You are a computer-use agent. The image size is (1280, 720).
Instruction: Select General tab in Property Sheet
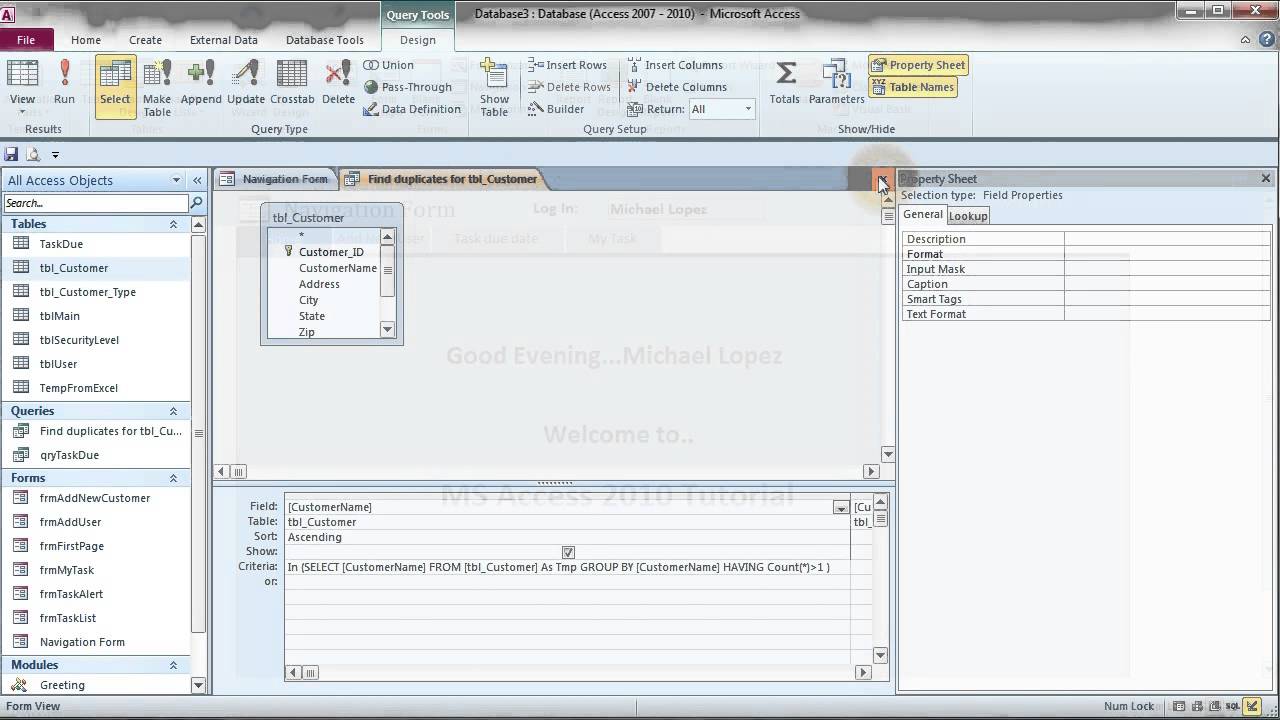[923, 214]
